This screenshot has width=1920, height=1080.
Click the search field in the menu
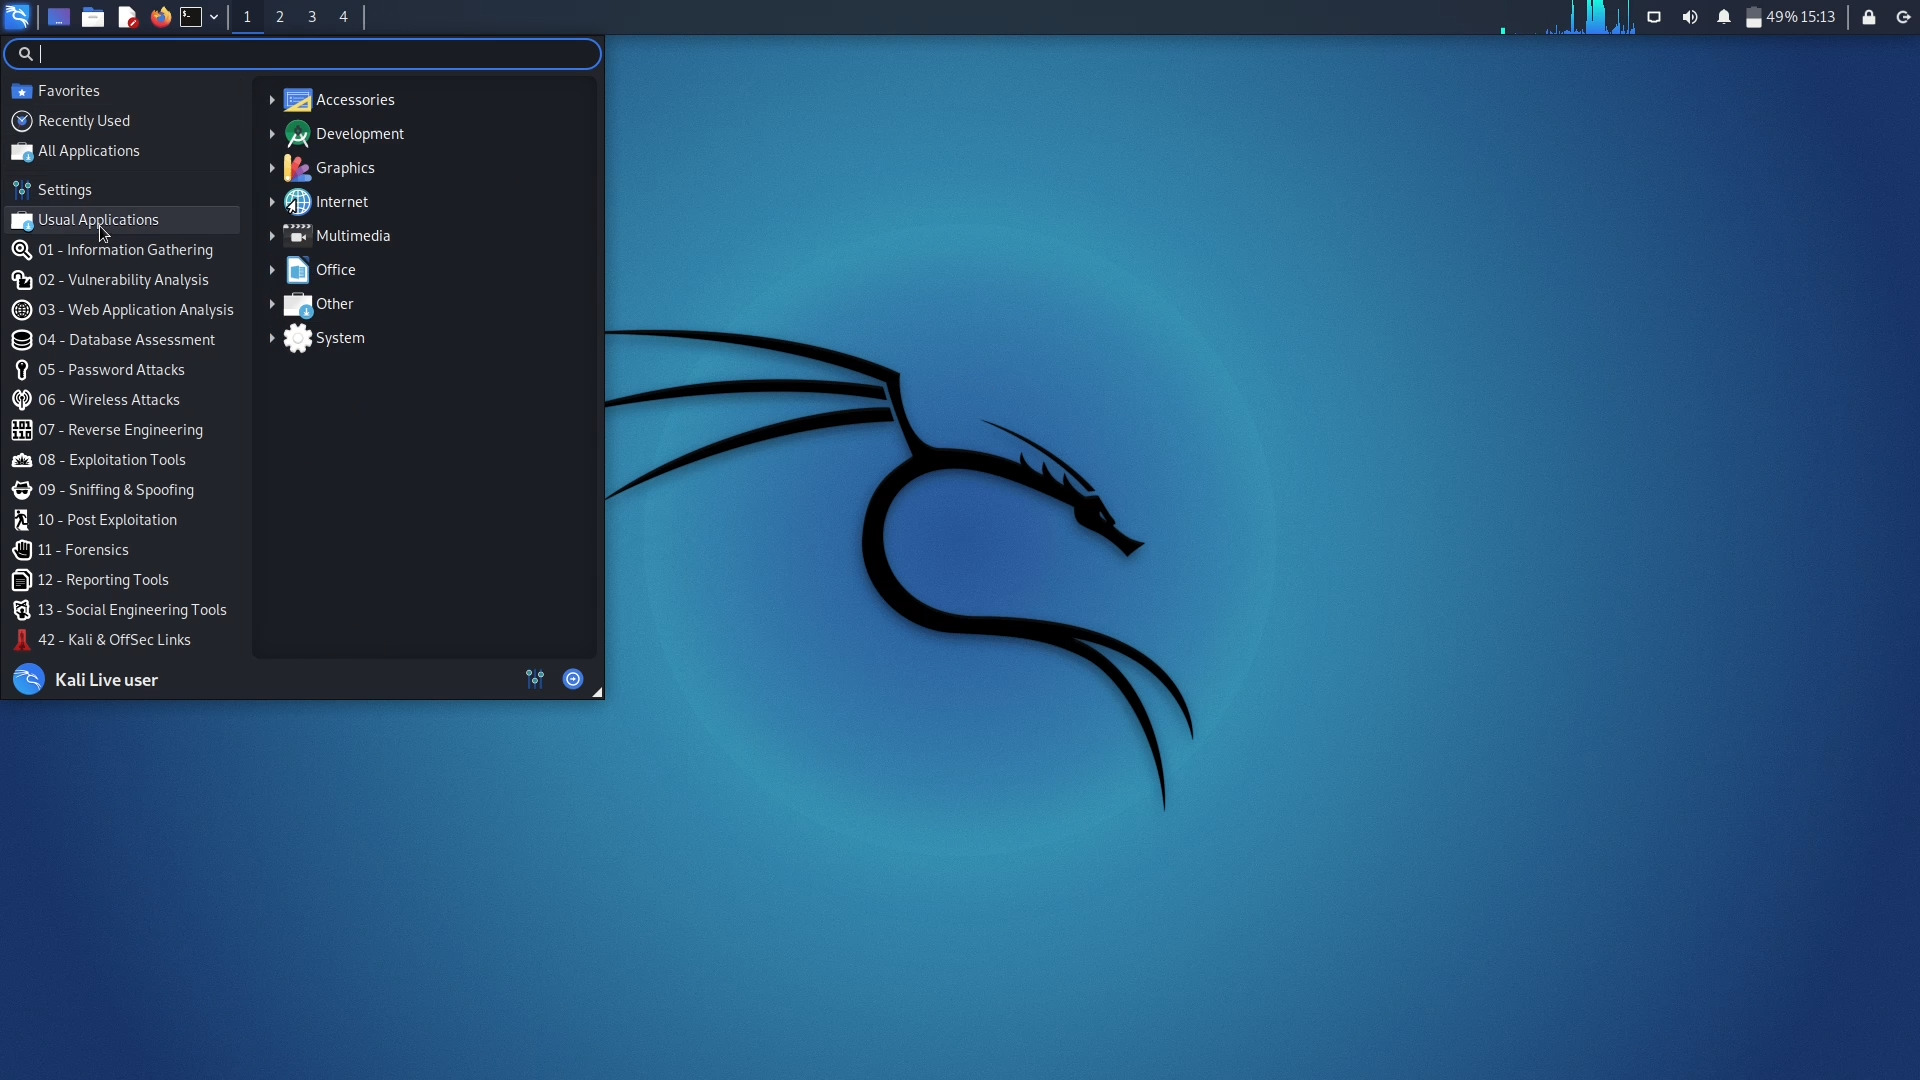click(x=303, y=54)
